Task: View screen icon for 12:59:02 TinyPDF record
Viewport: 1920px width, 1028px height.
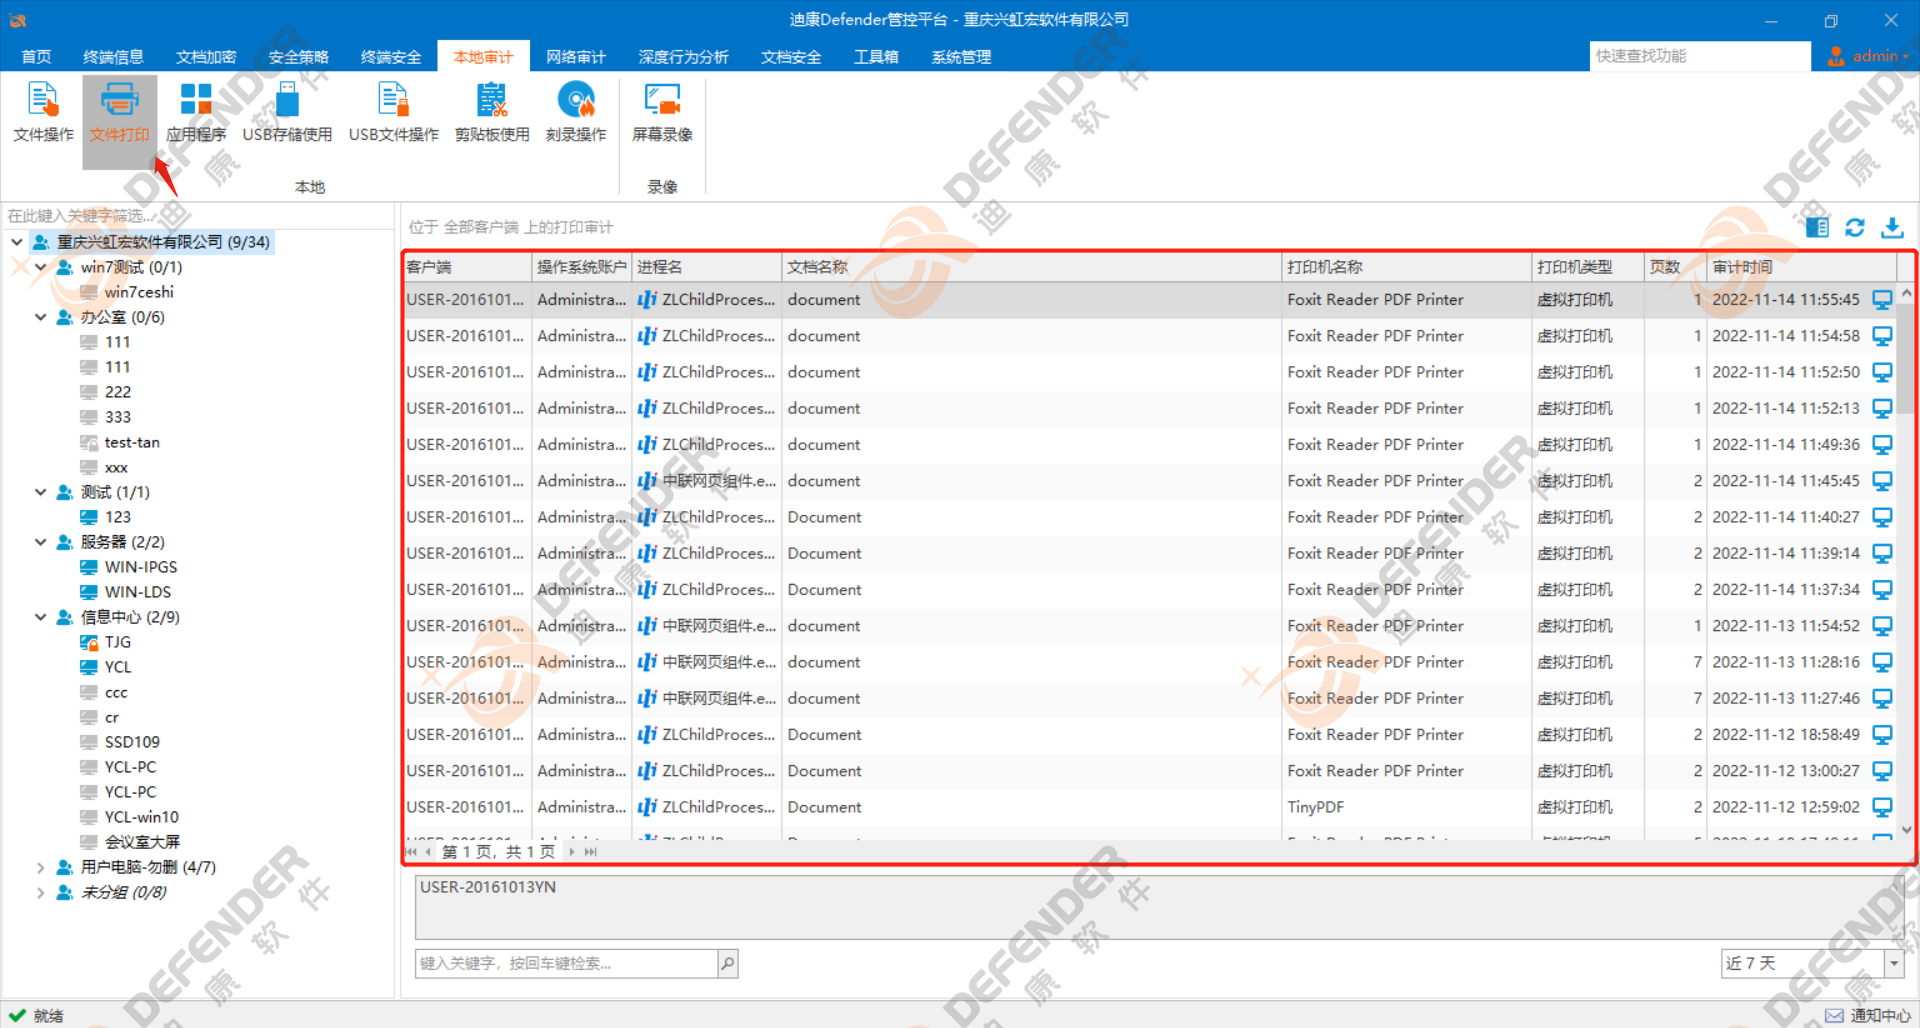Action: (x=1882, y=807)
